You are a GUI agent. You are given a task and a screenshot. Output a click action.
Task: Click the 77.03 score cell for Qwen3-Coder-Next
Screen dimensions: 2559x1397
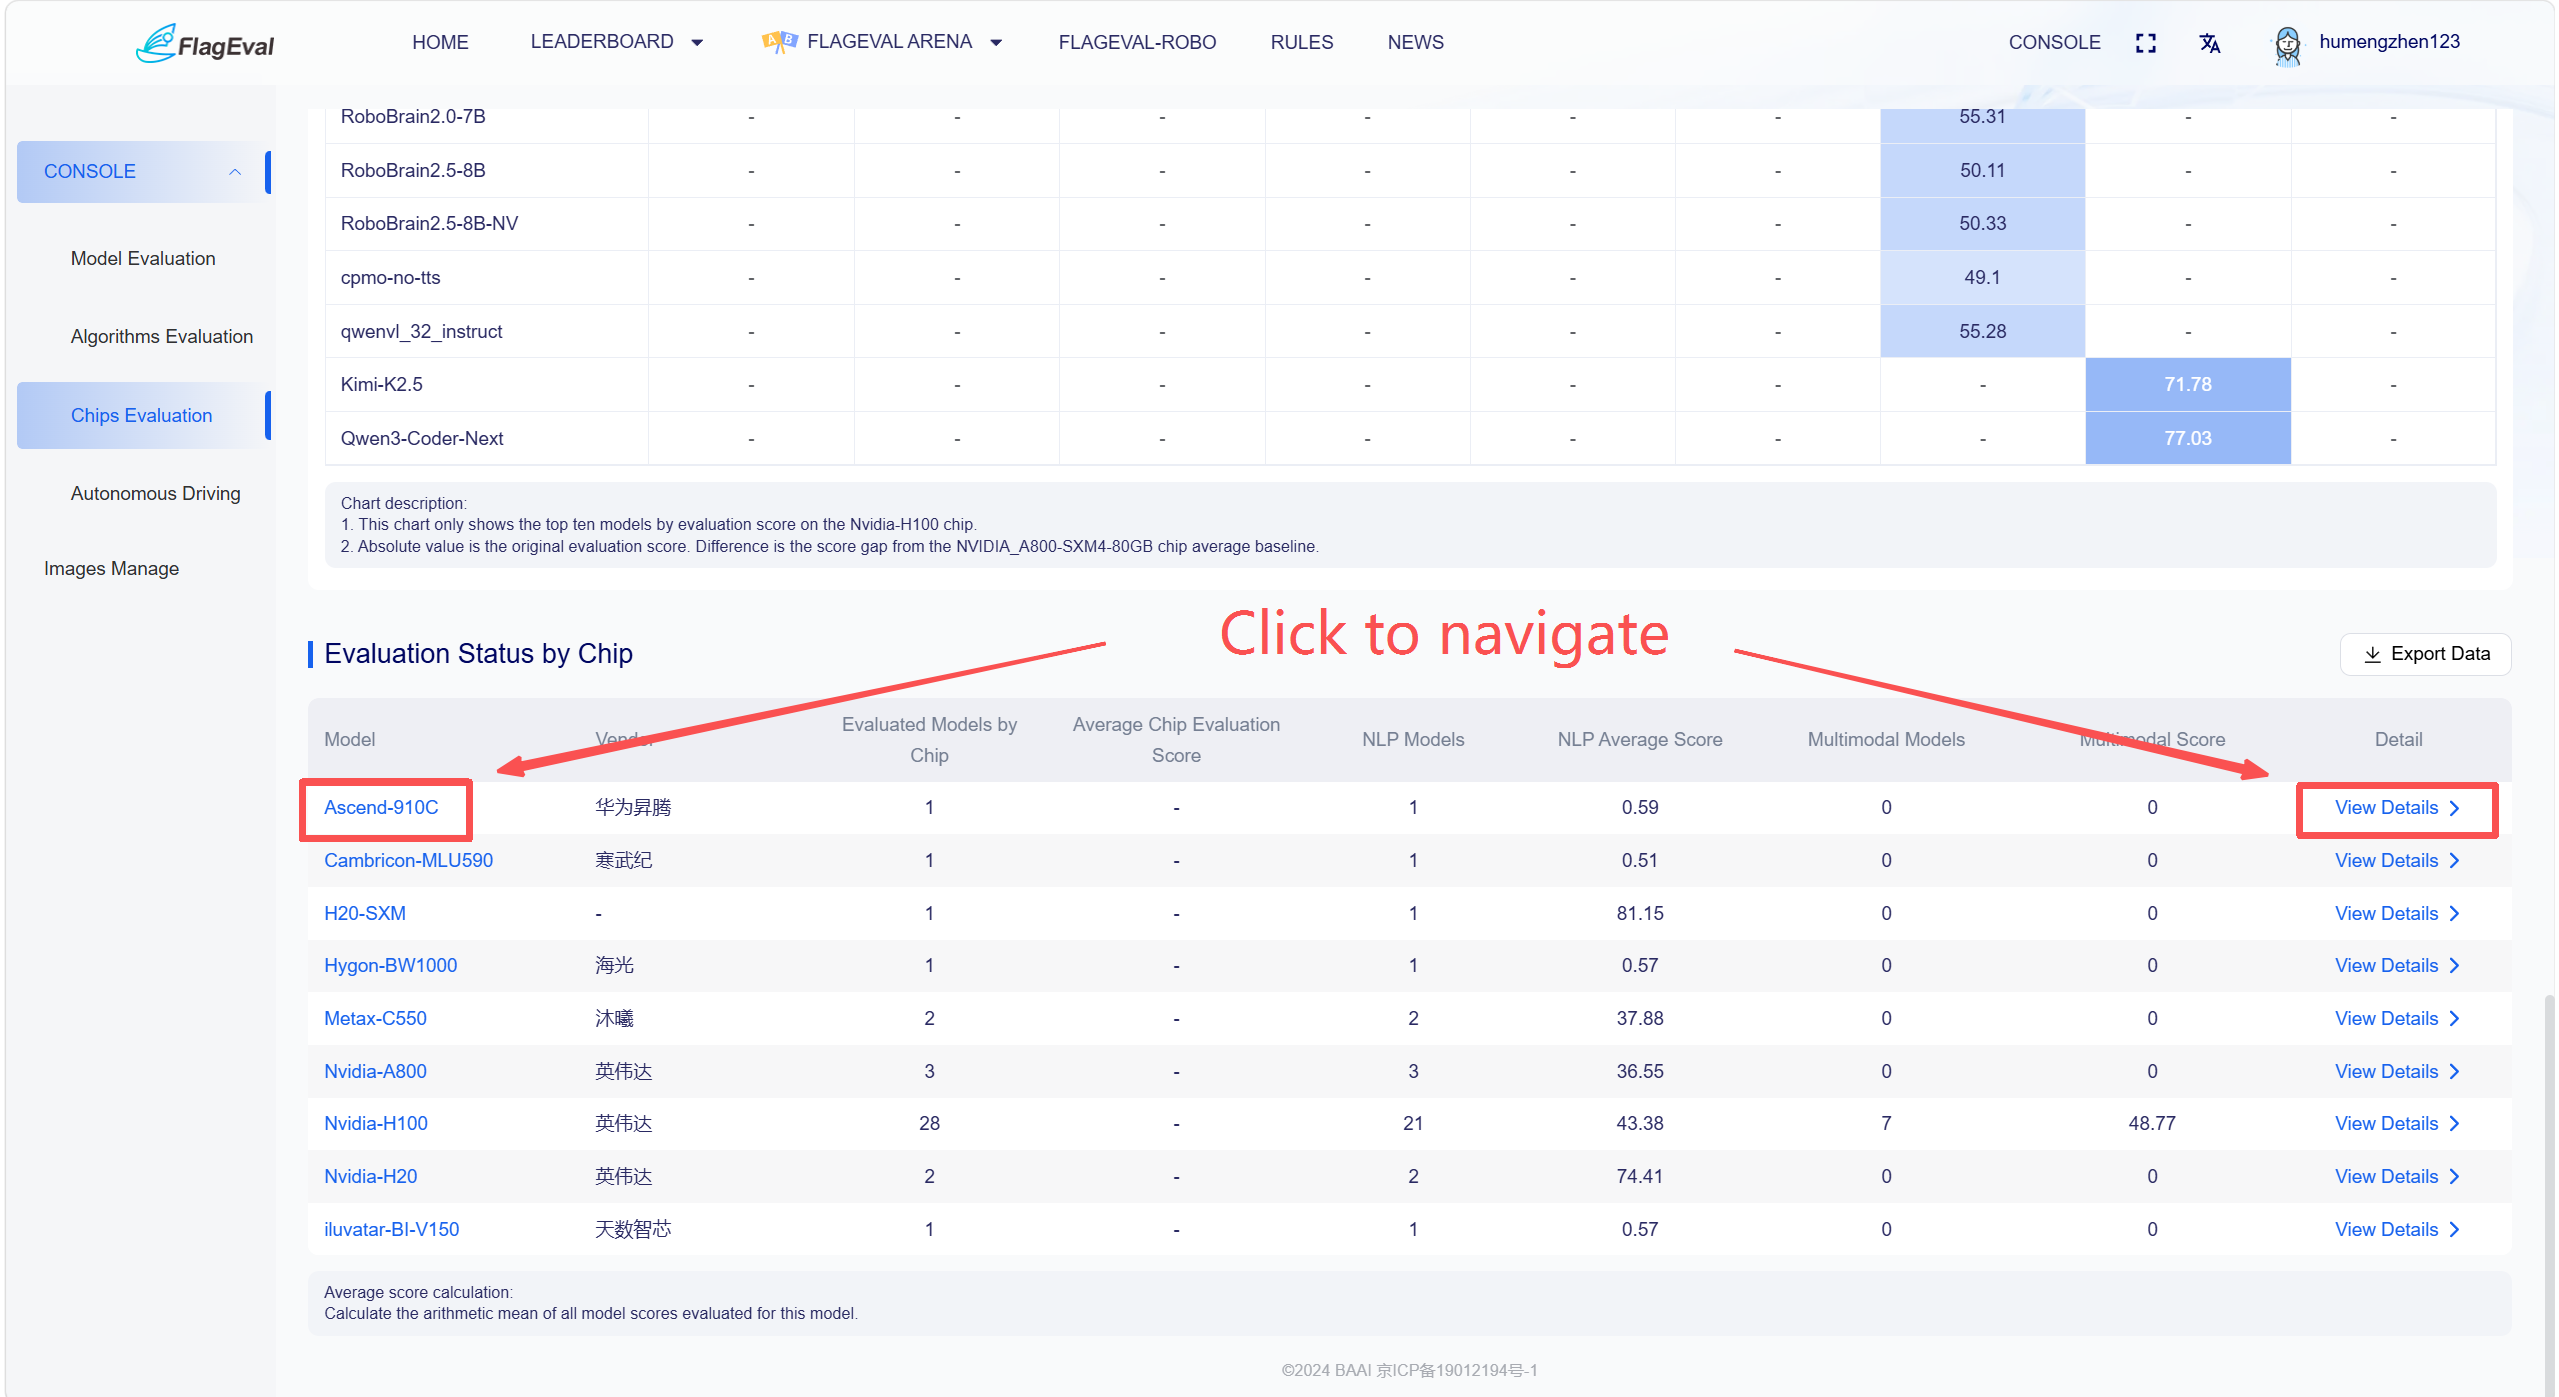(2187, 438)
